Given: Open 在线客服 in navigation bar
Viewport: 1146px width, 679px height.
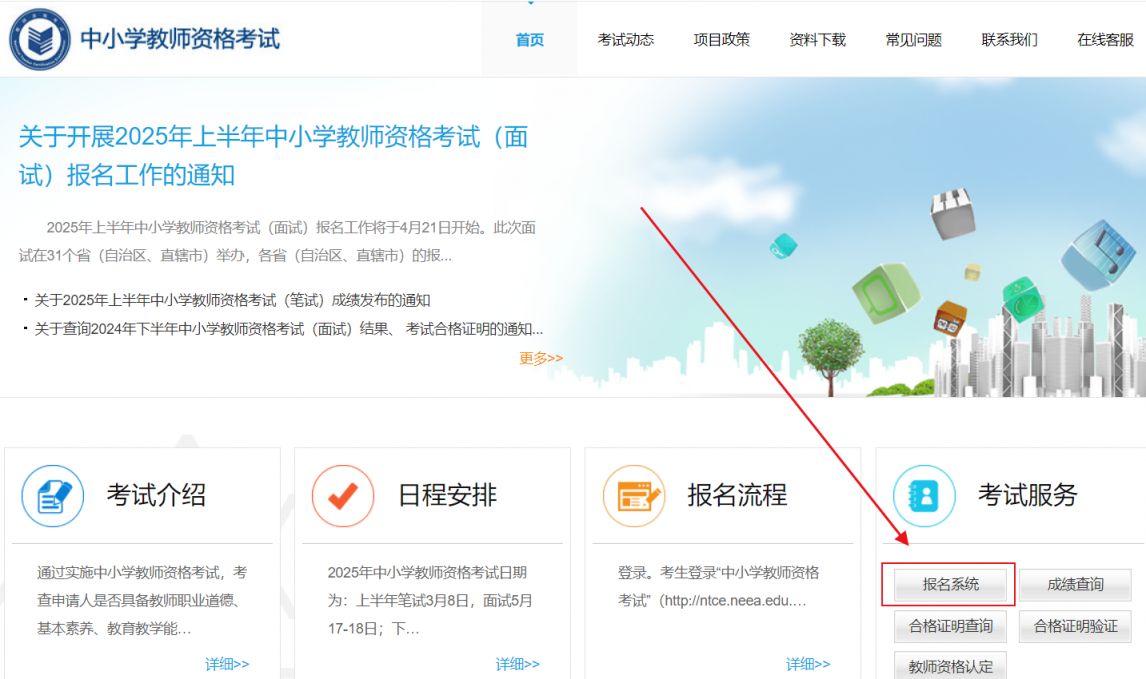Looking at the screenshot, I should click(x=1105, y=39).
